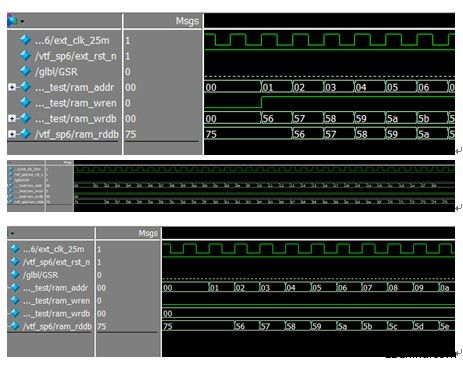
Task: Click ram_wrdb waveform segment 5b in top panel
Action: 431,118
